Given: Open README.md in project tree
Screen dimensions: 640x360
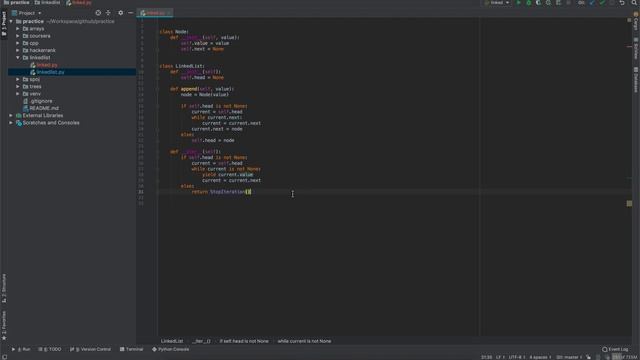Looking at the screenshot, I should coord(44,108).
